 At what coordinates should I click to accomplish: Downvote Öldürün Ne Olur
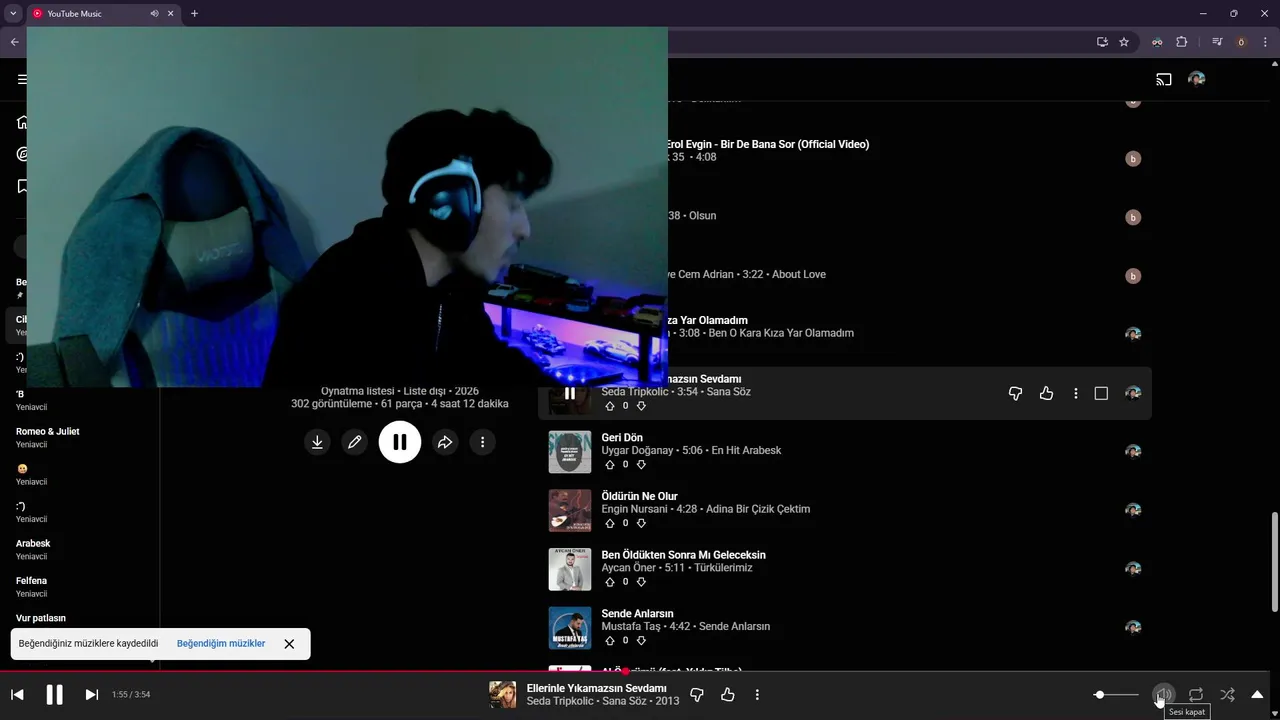(x=641, y=523)
